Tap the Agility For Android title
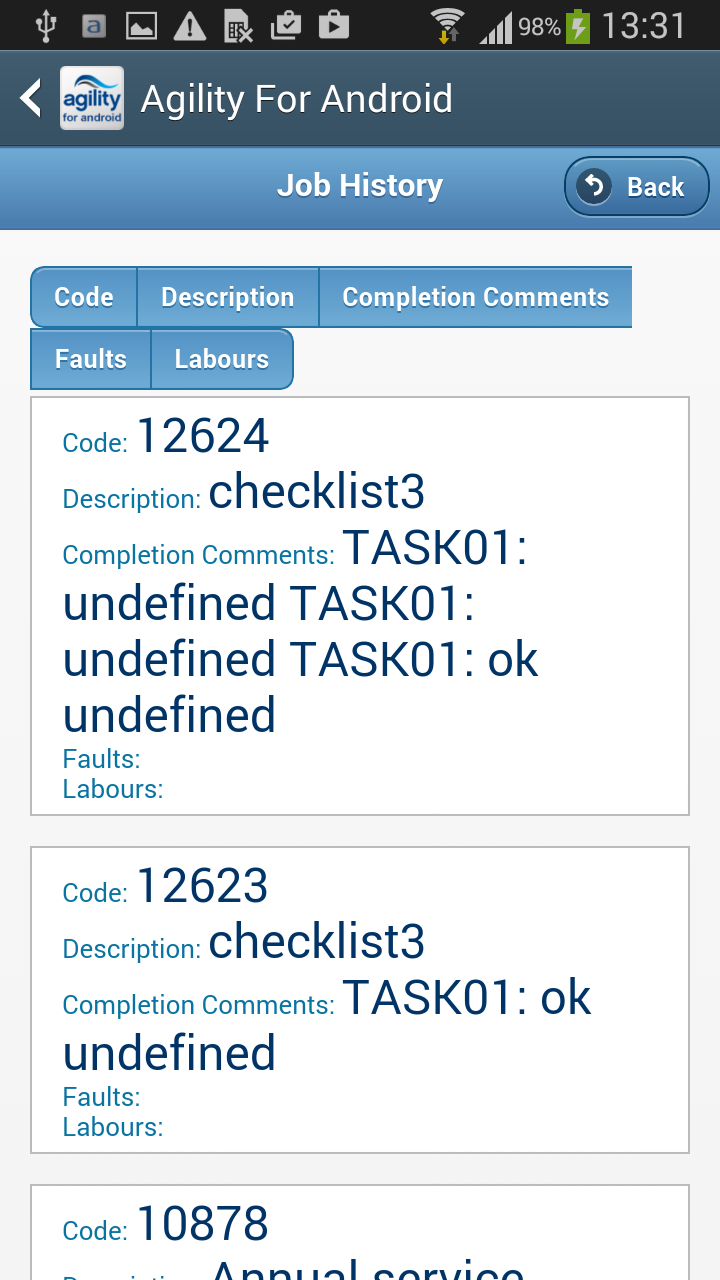 tap(297, 99)
